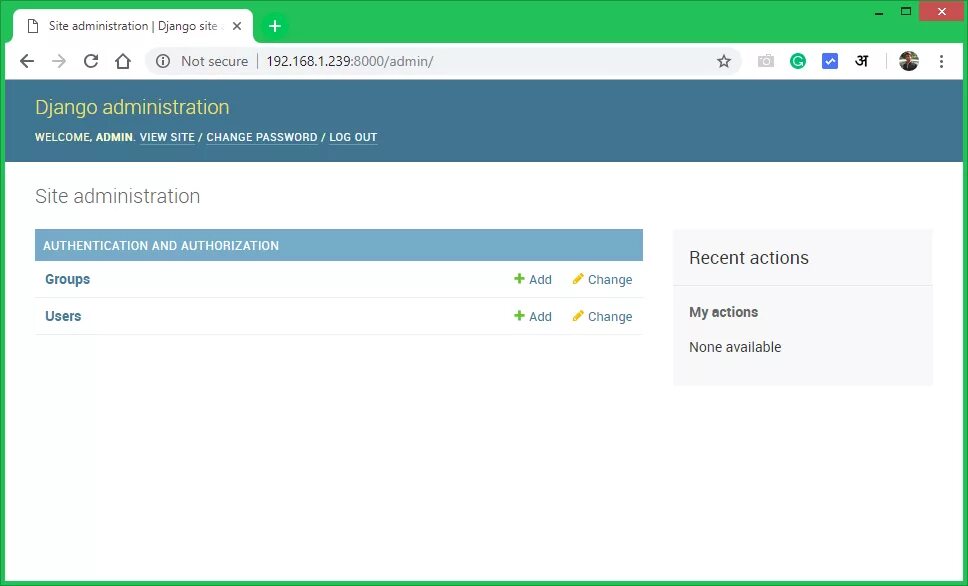Screen dimensions: 968x586
Task: Open the CHANGE PASSWORD link
Action: 262,137
